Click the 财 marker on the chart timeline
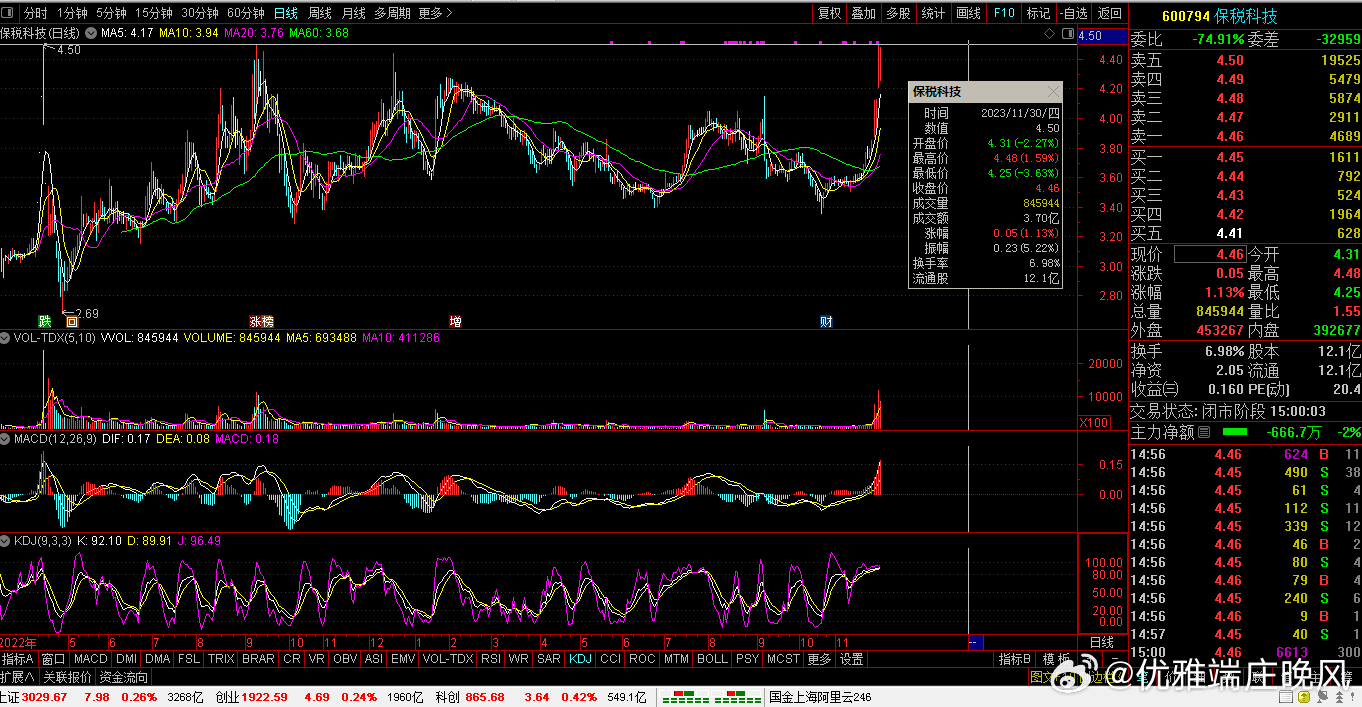This screenshot has height=707, width=1362. [x=826, y=321]
